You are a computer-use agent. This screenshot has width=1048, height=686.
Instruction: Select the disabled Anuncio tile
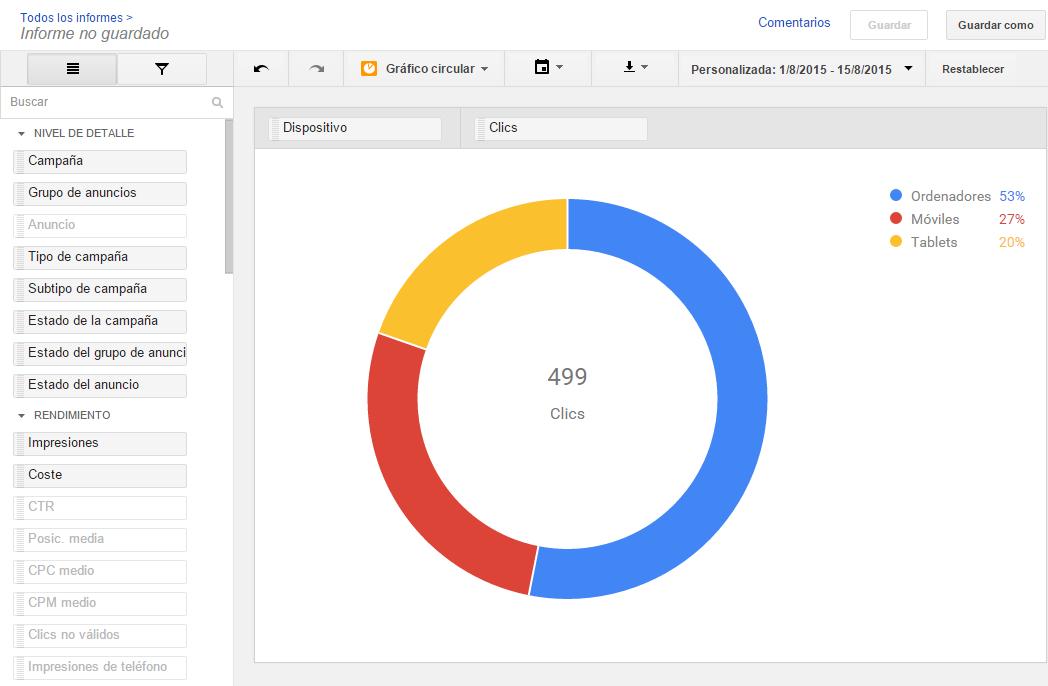tap(100, 225)
